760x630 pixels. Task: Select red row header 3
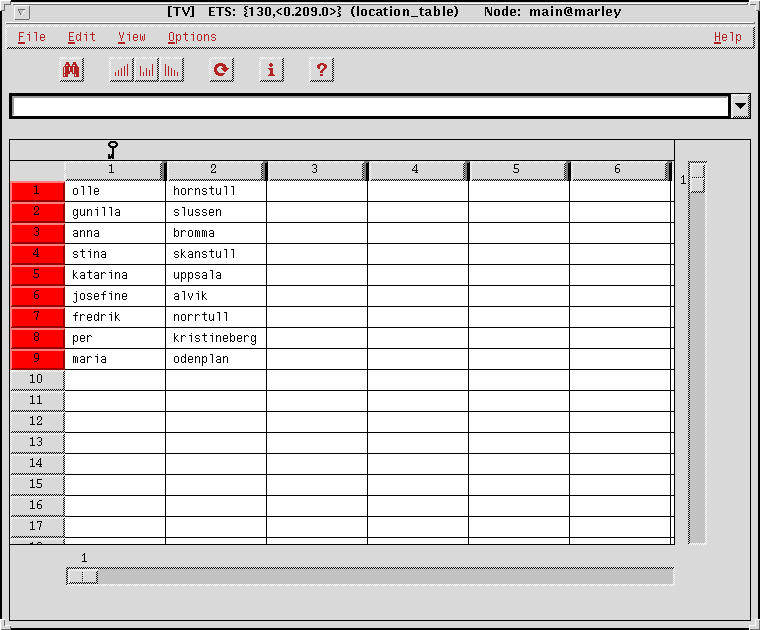point(37,233)
